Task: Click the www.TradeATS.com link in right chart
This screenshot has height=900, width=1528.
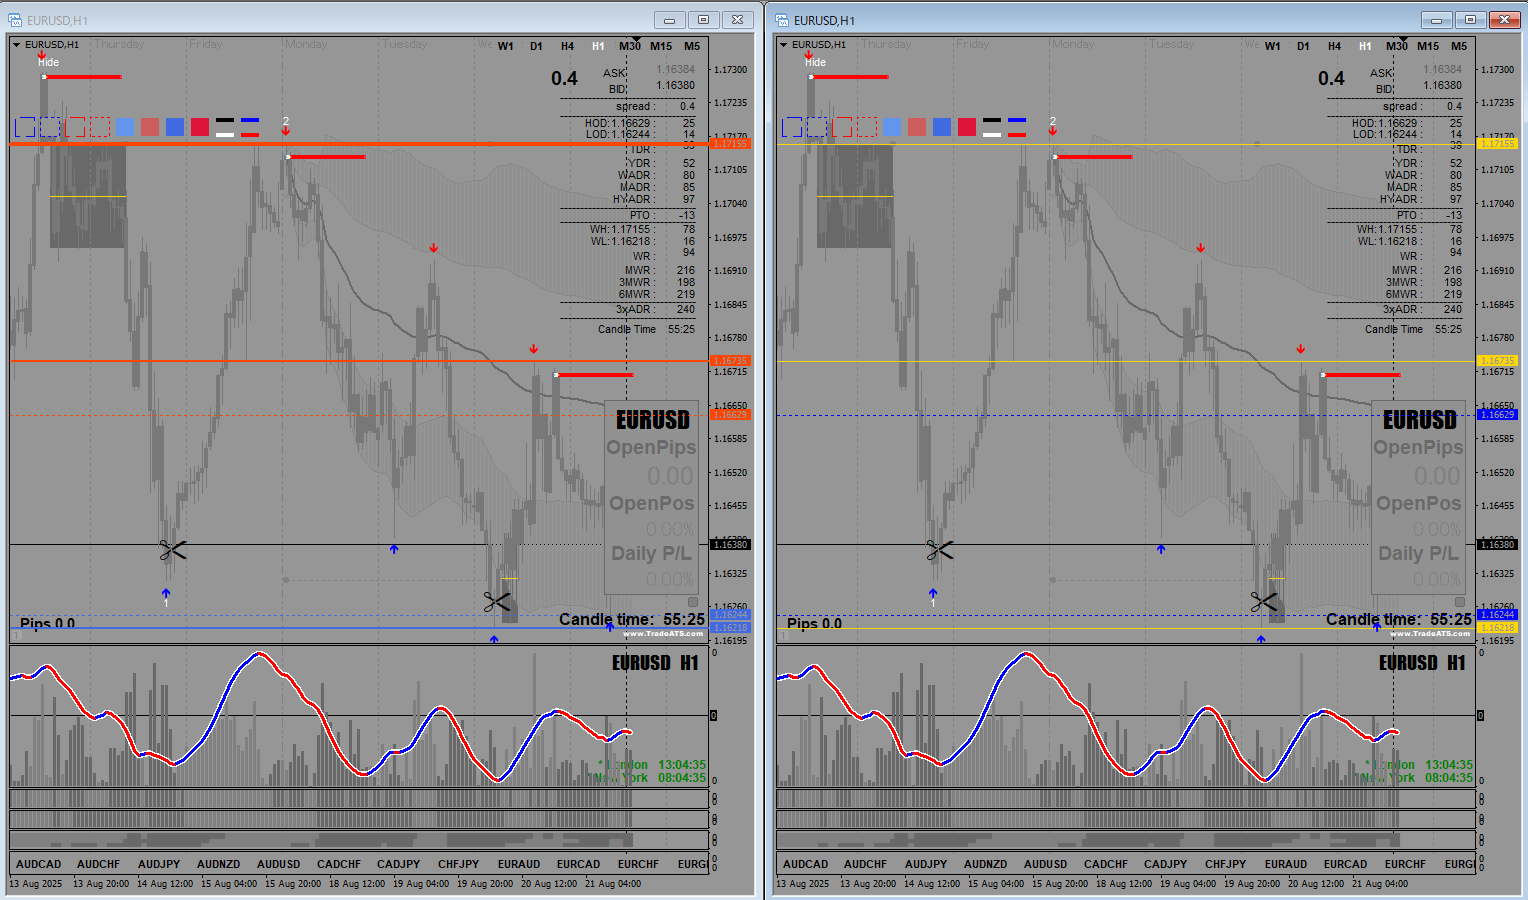Action: coord(1430,634)
